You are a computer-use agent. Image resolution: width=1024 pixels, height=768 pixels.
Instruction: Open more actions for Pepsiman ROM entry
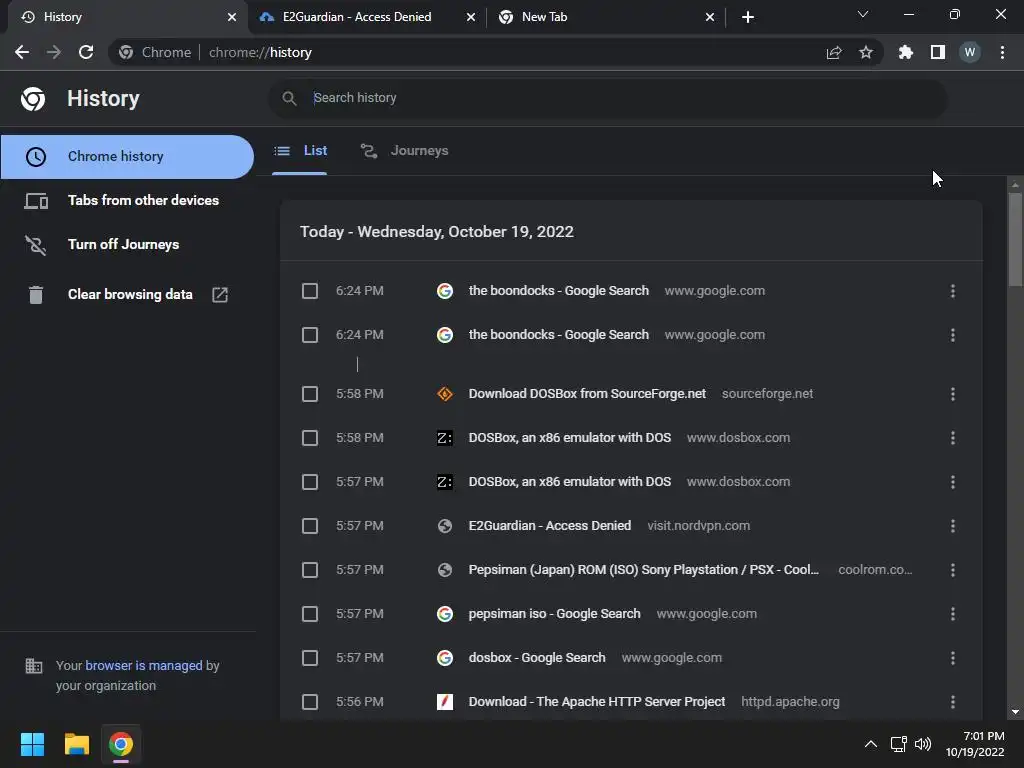point(953,570)
